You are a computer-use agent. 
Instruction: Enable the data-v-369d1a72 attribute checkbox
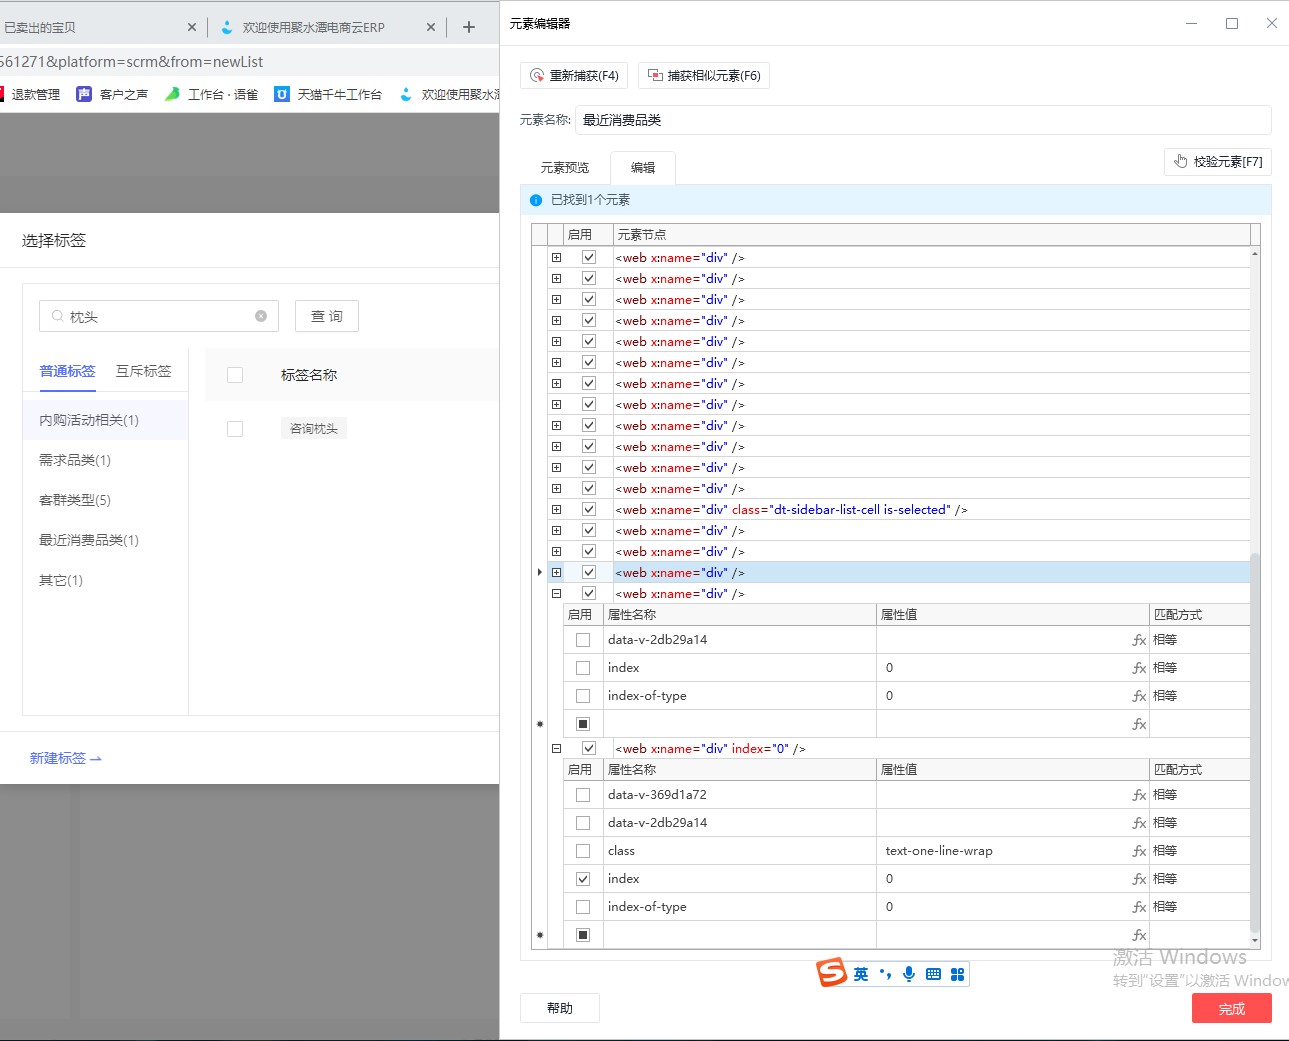pyautogui.click(x=583, y=795)
